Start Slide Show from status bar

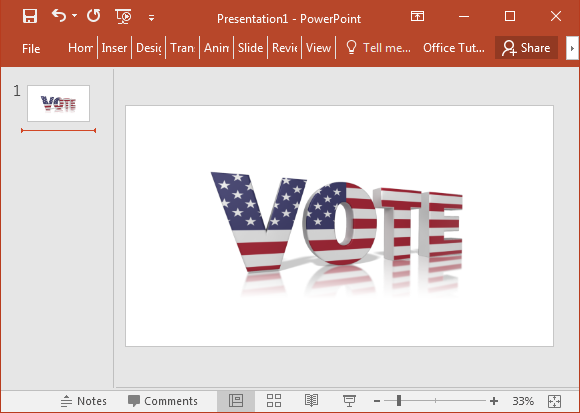349,401
